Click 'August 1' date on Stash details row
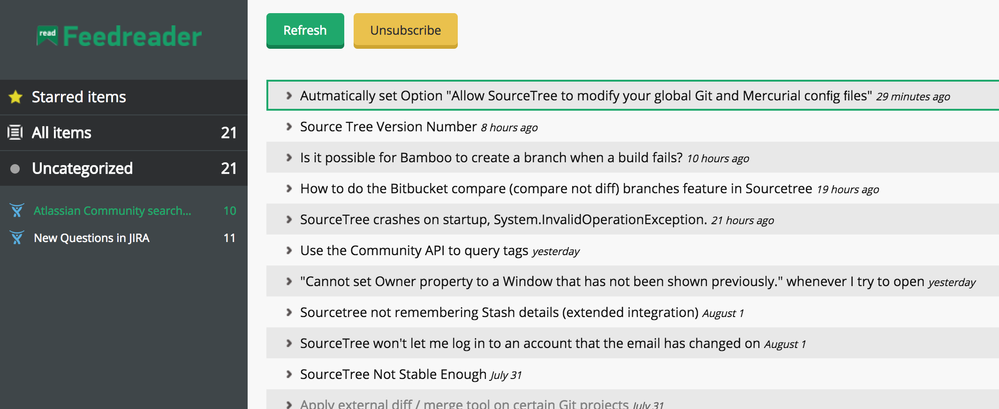The height and width of the screenshot is (409, 999). [x=723, y=313]
